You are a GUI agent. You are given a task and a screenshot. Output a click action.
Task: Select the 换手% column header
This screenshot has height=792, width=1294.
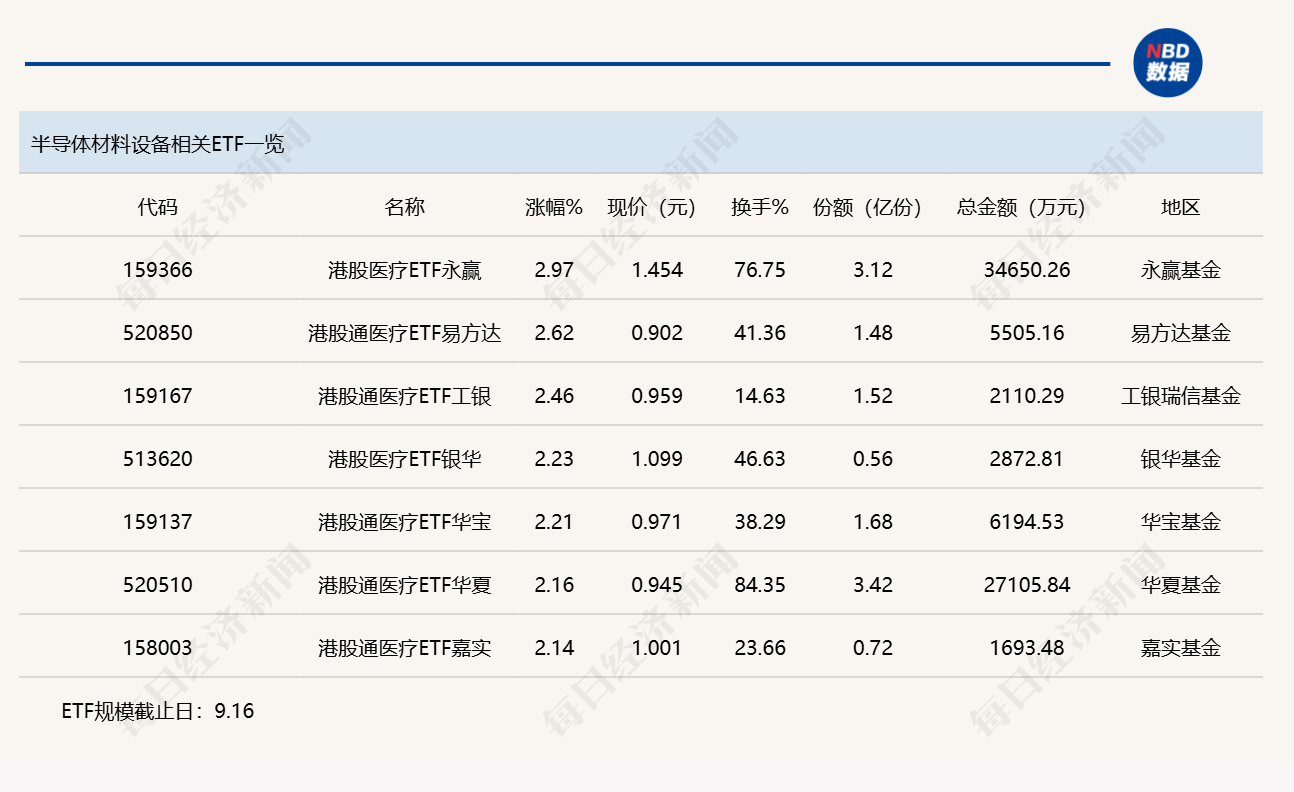click(x=760, y=207)
